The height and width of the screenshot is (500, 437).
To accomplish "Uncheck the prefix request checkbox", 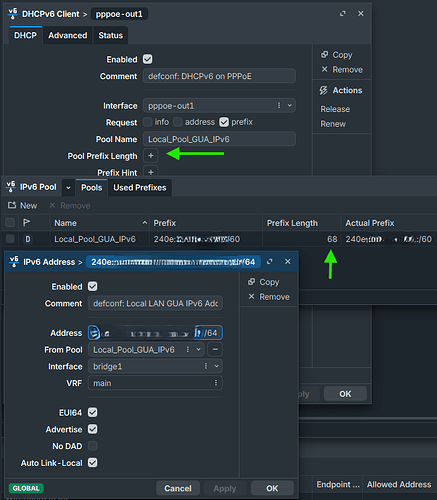I will click(x=224, y=122).
